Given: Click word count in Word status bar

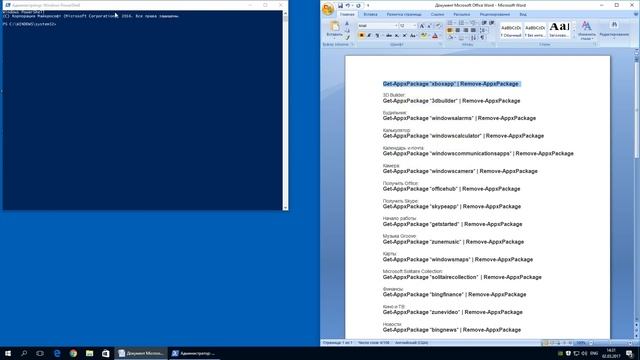Looking at the screenshot, I should click(x=373, y=343).
